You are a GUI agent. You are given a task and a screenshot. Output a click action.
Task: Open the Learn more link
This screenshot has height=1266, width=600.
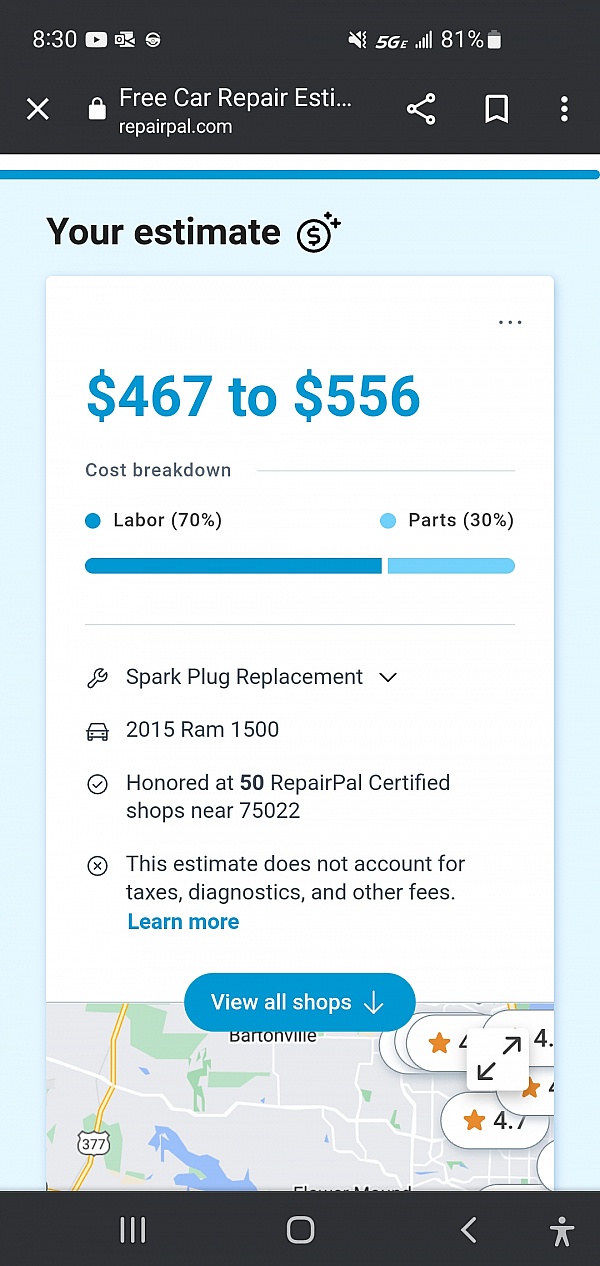183,922
